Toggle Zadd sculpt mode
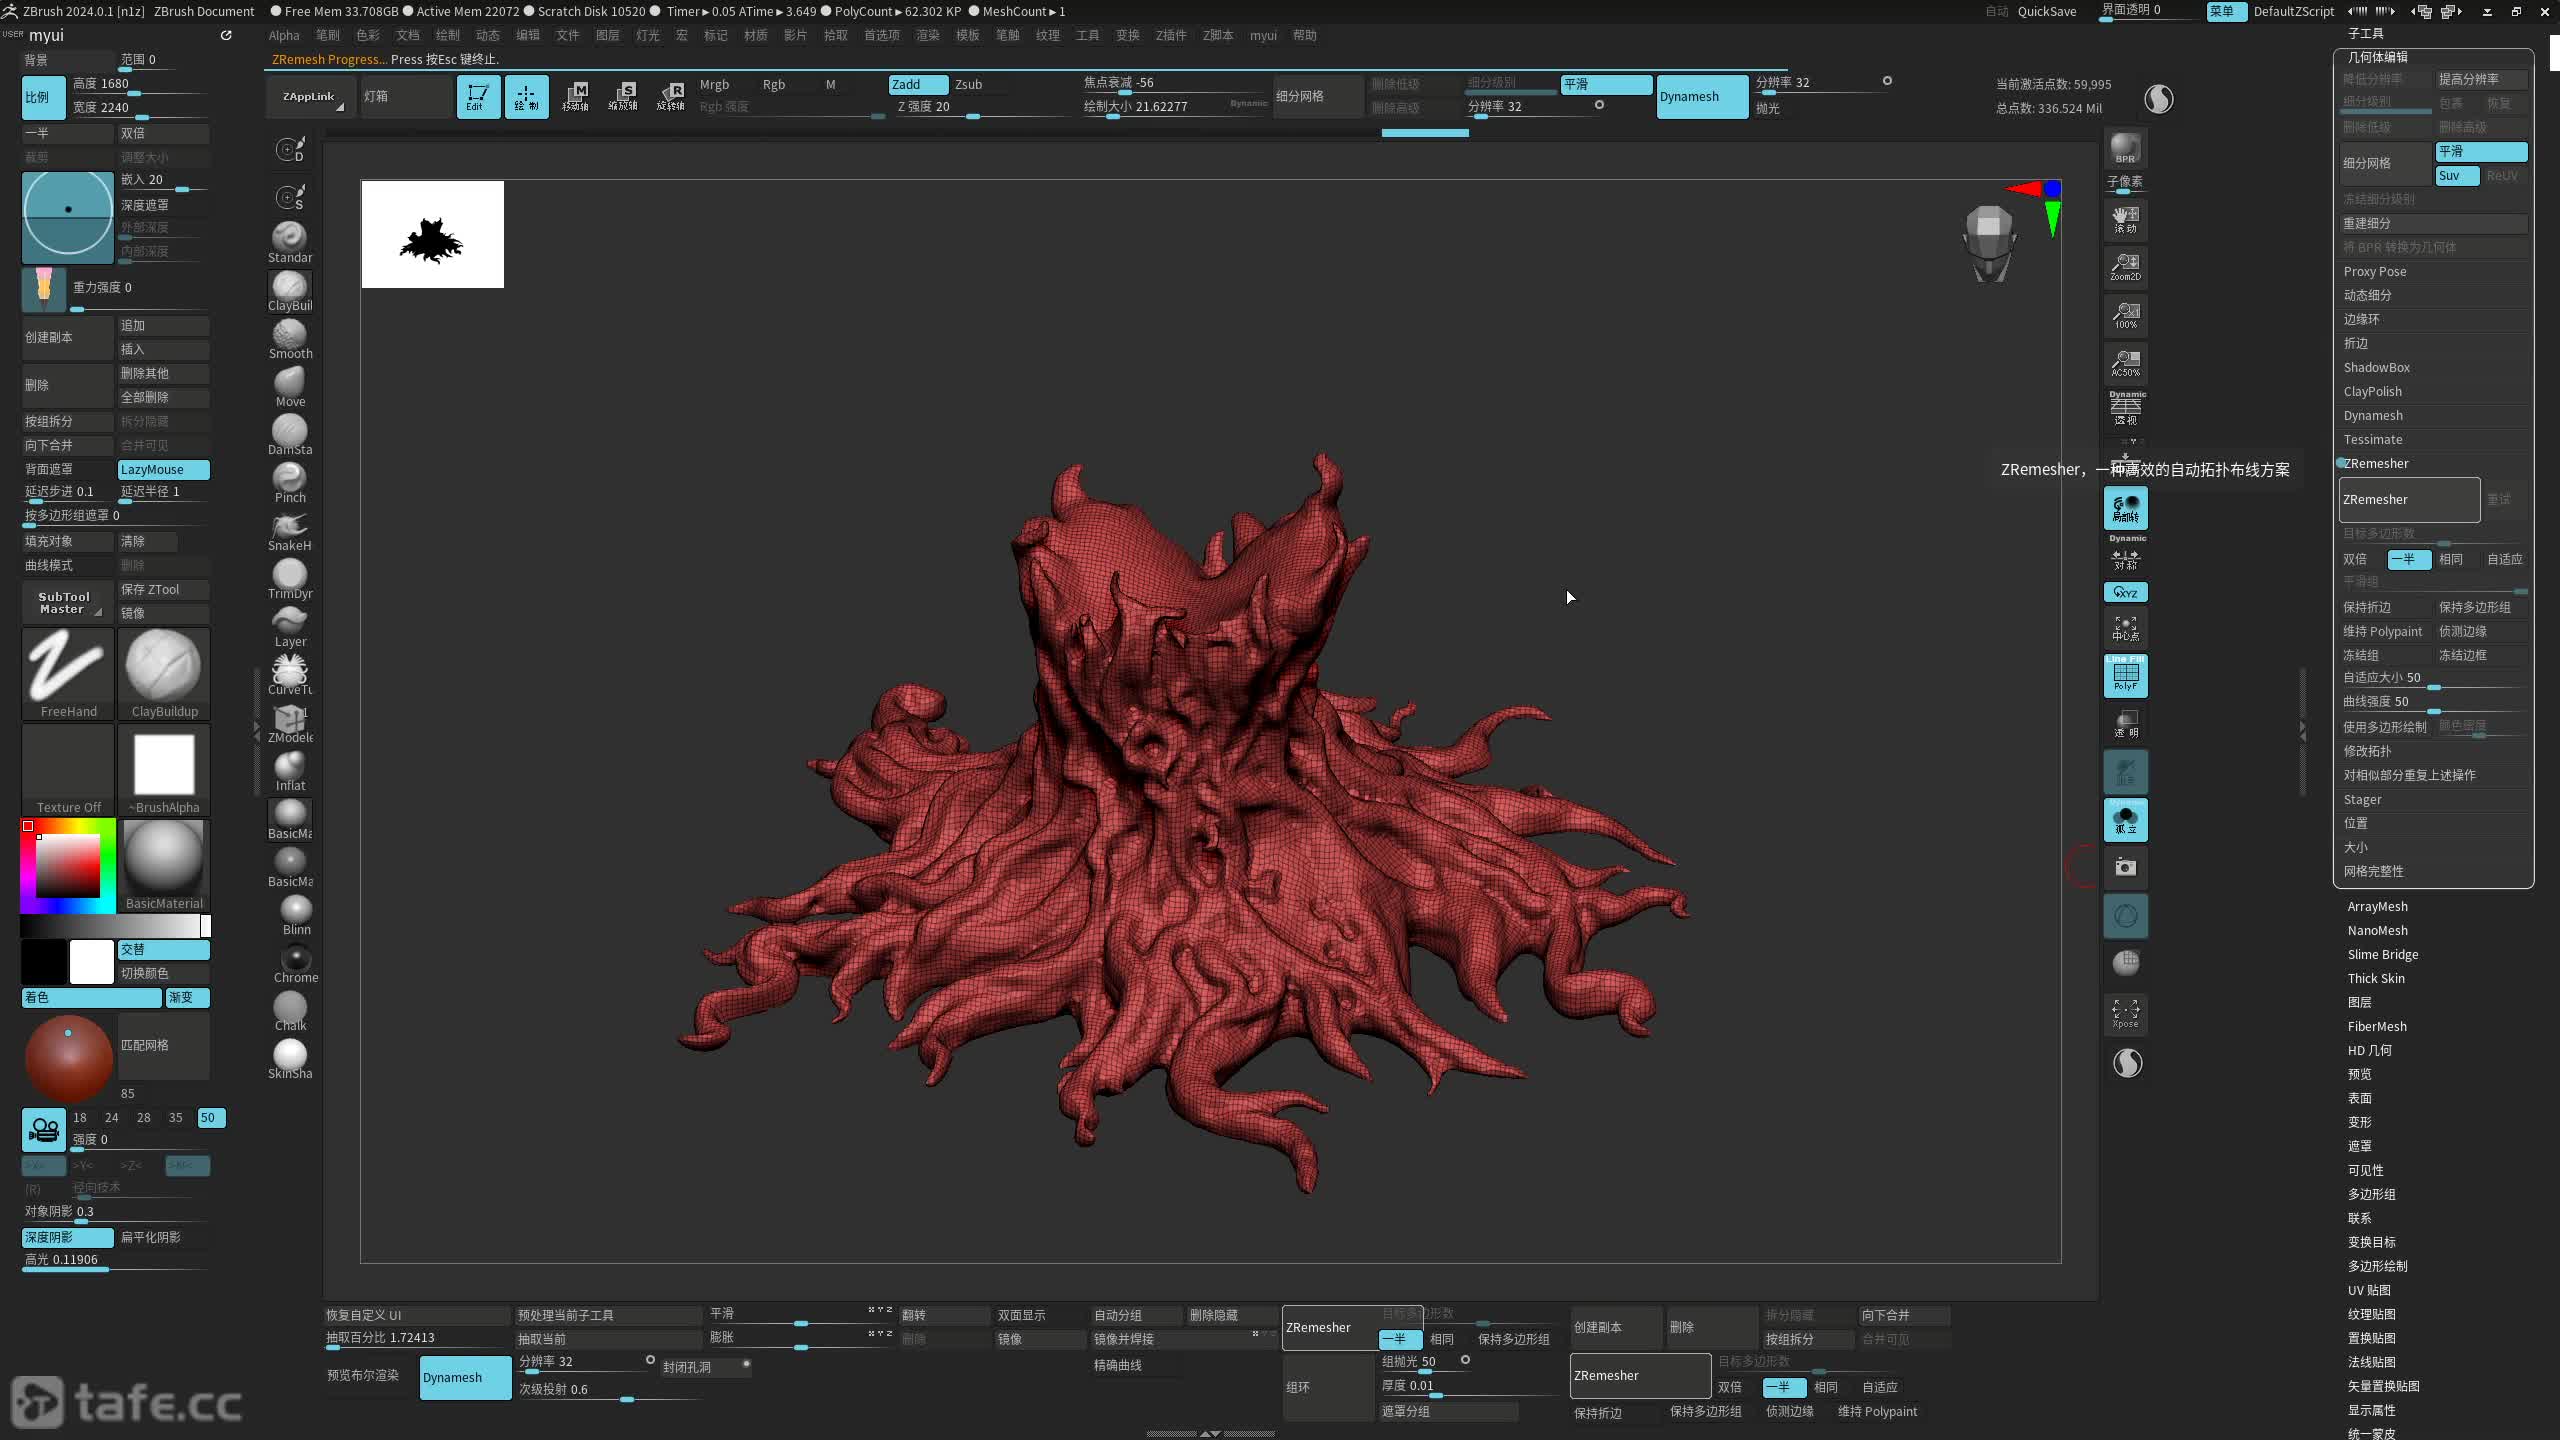 click(917, 84)
